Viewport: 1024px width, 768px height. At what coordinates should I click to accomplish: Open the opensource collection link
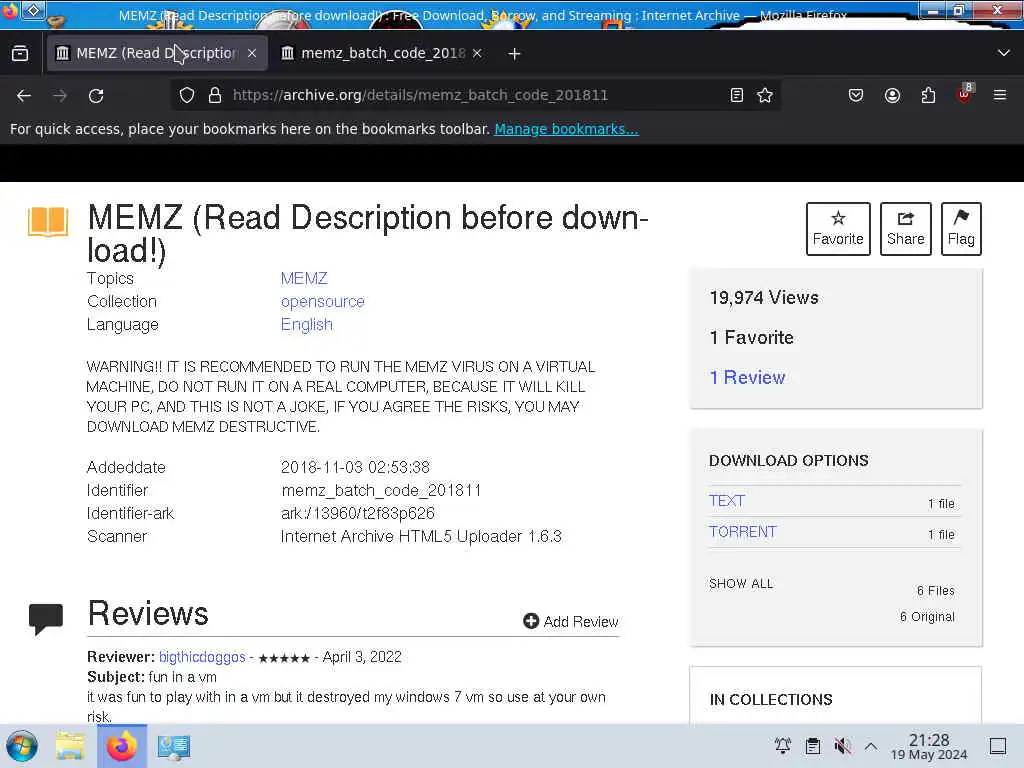323,302
